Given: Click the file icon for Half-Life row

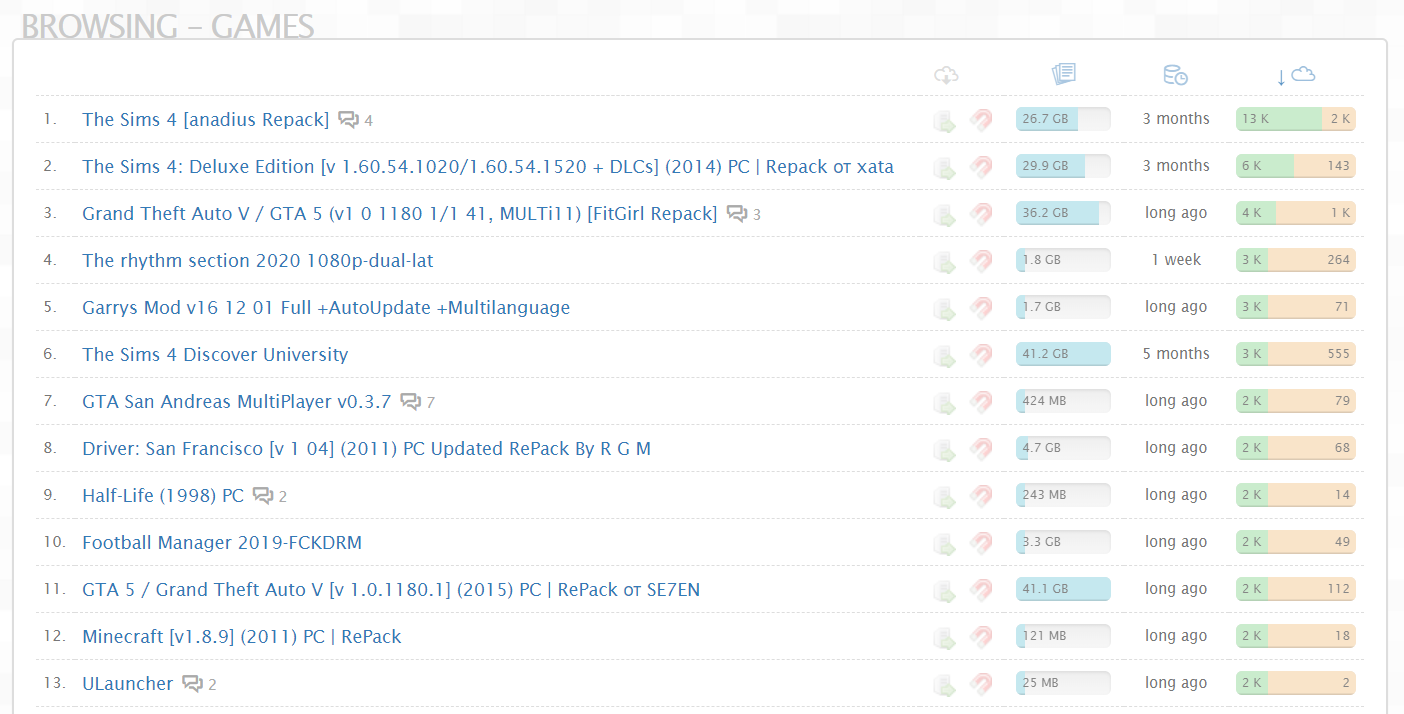Looking at the screenshot, I should click(944, 496).
